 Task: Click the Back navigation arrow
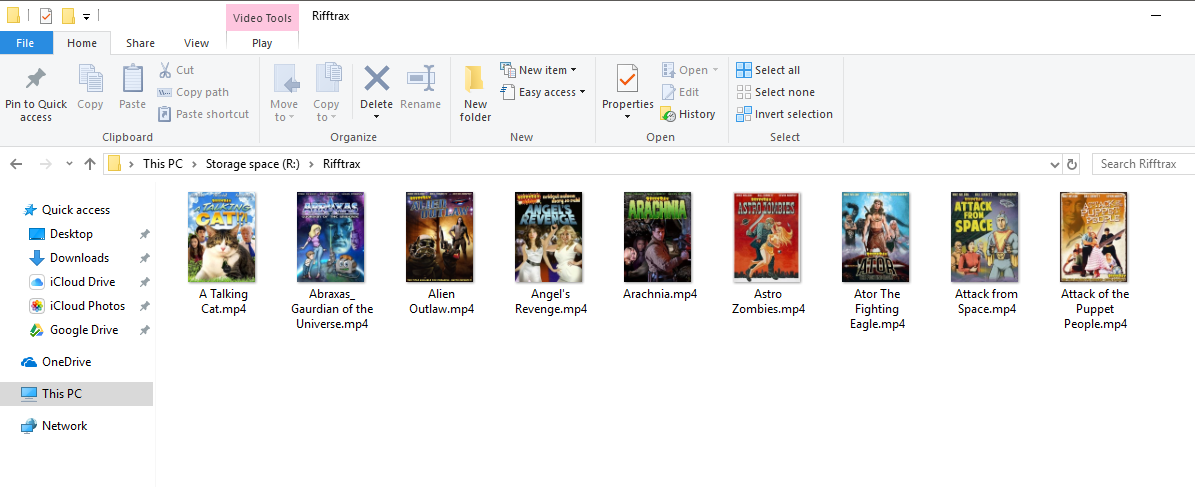(17, 164)
